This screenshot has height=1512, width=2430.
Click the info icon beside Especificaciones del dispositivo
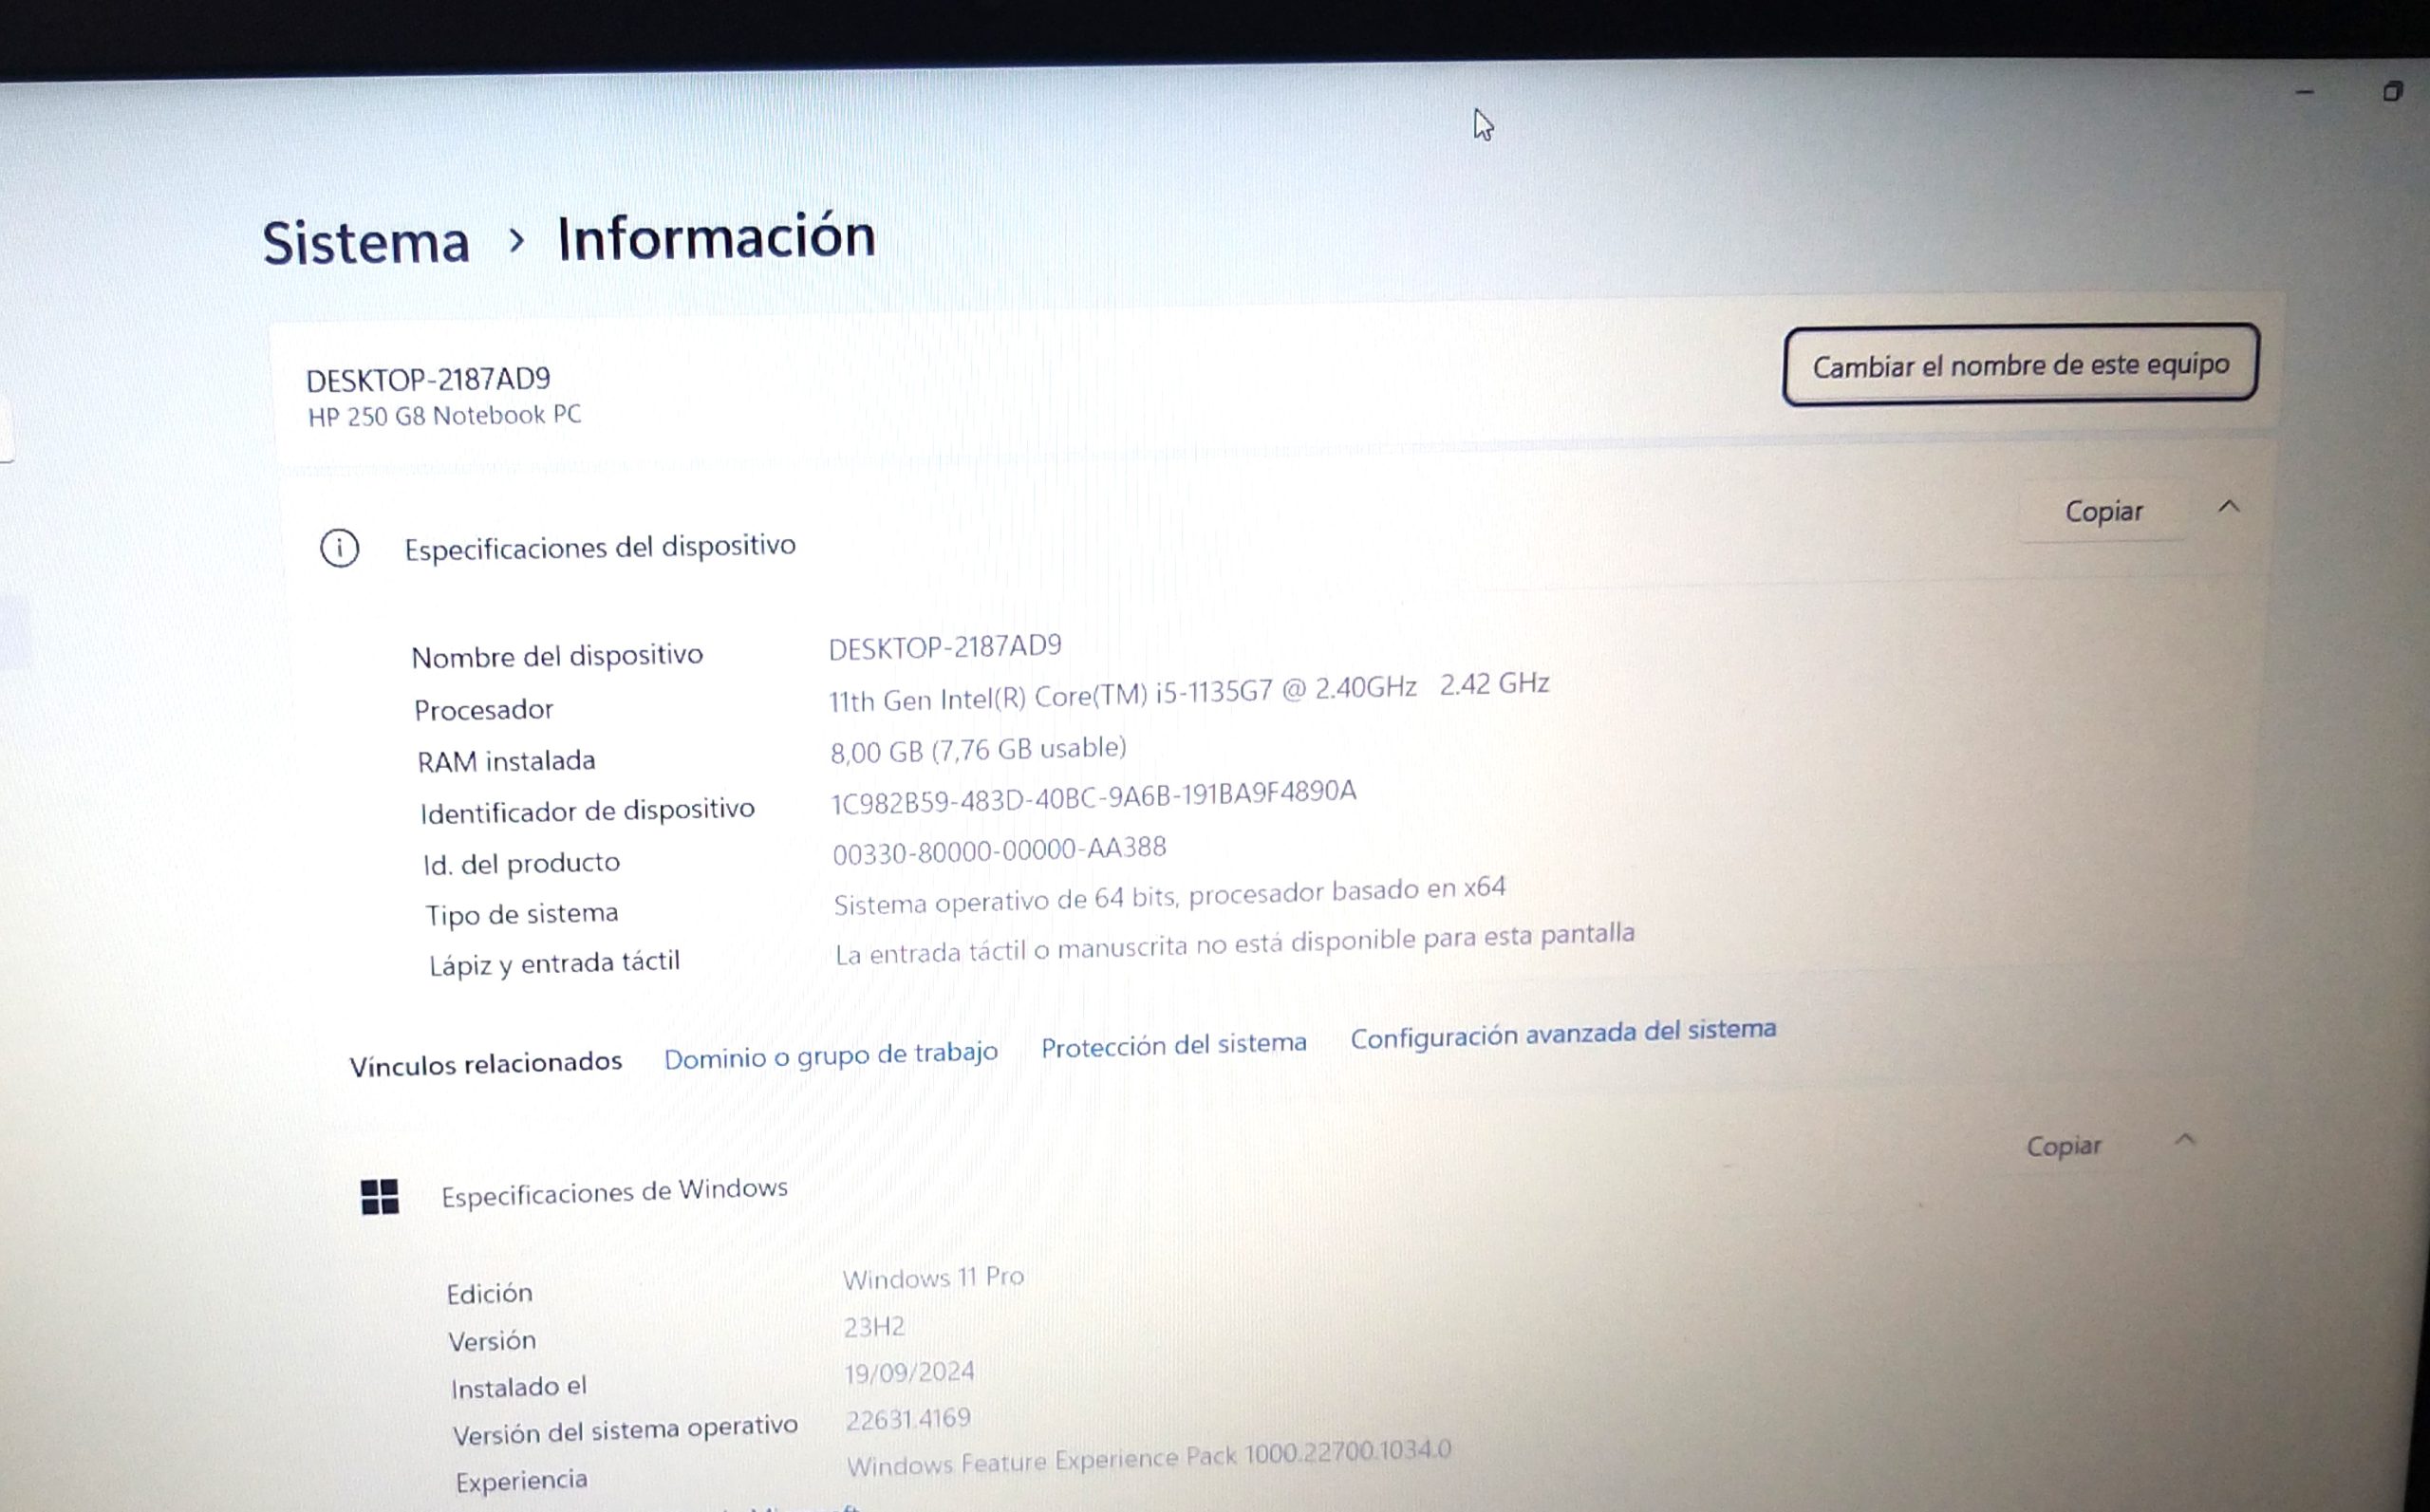pyautogui.click(x=339, y=548)
